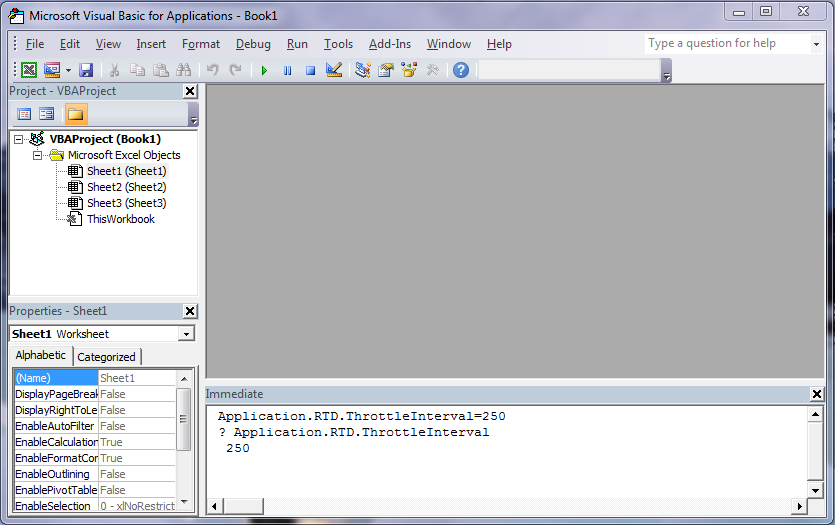The width and height of the screenshot is (835, 525).
Task: Close the Properties - Sheet1 panel
Action: [x=190, y=311]
